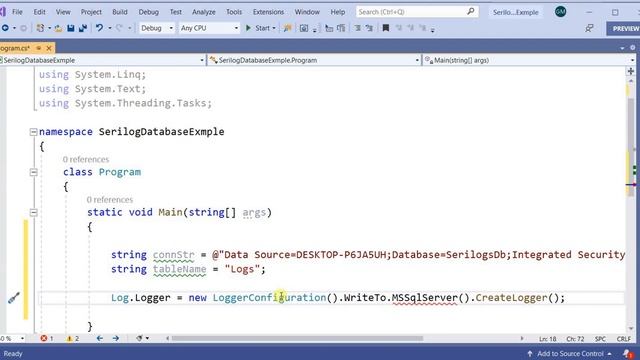Click the Open File folder icon
640x360 pixels.
[58, 28]
